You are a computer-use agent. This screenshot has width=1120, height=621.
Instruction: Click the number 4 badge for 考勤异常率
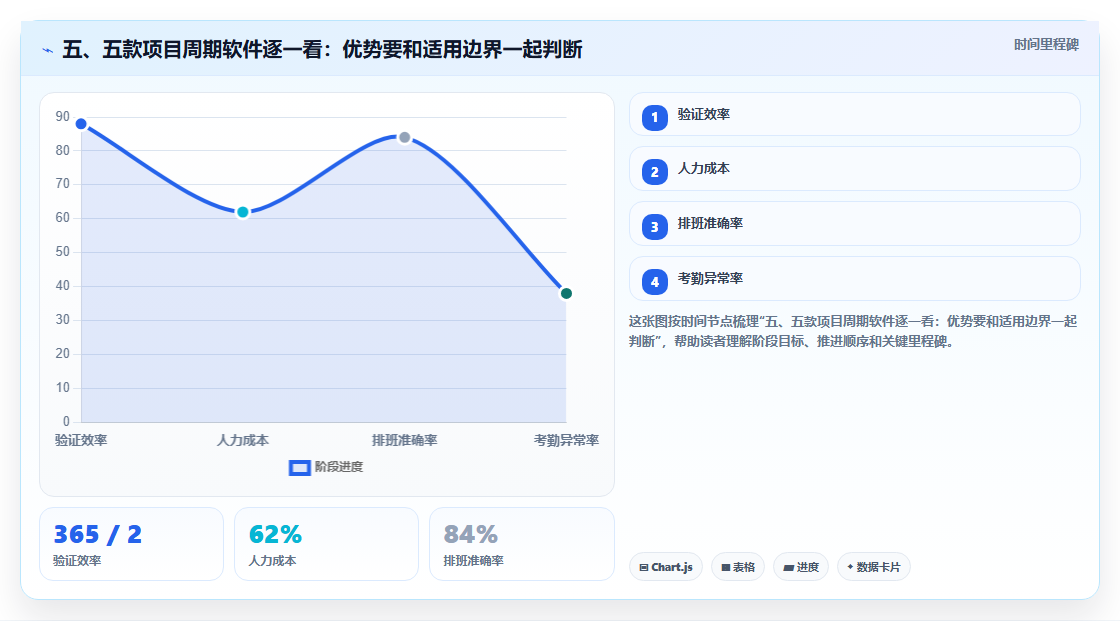tap(654, 282)
